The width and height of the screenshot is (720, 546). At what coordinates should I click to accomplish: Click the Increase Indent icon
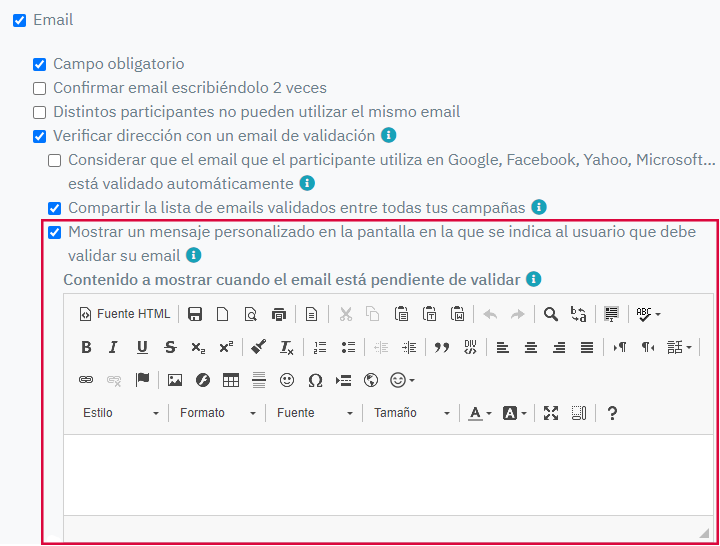point(409,347)
